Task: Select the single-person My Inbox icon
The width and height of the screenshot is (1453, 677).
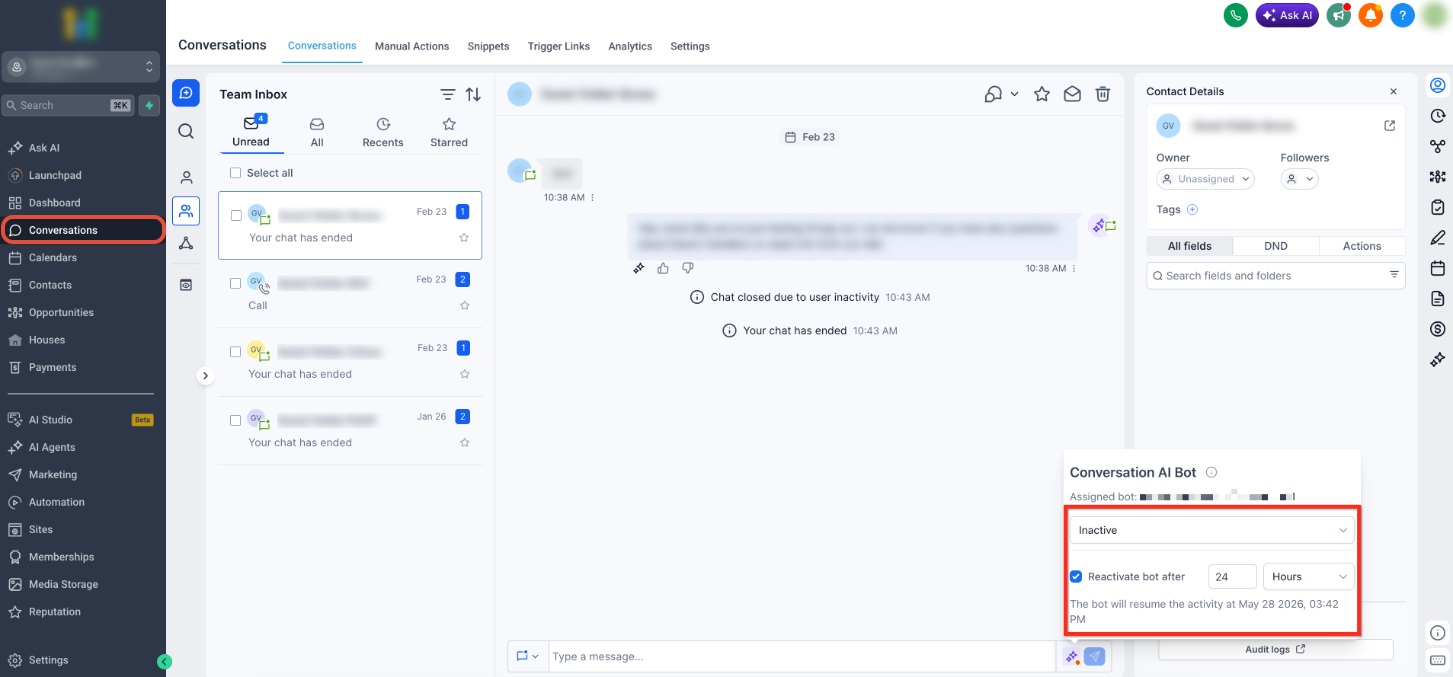Action: click(x=186, y=178)
